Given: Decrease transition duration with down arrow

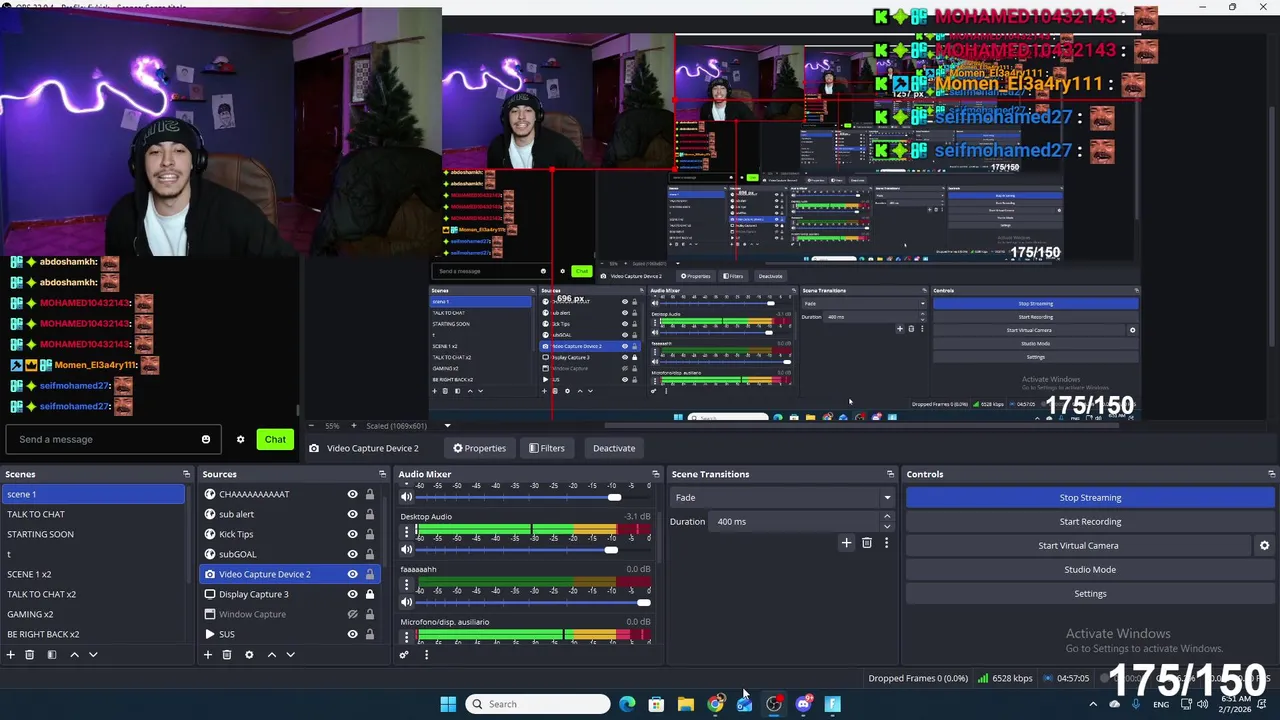Looking at the screenshot, I should coord(886,525).
